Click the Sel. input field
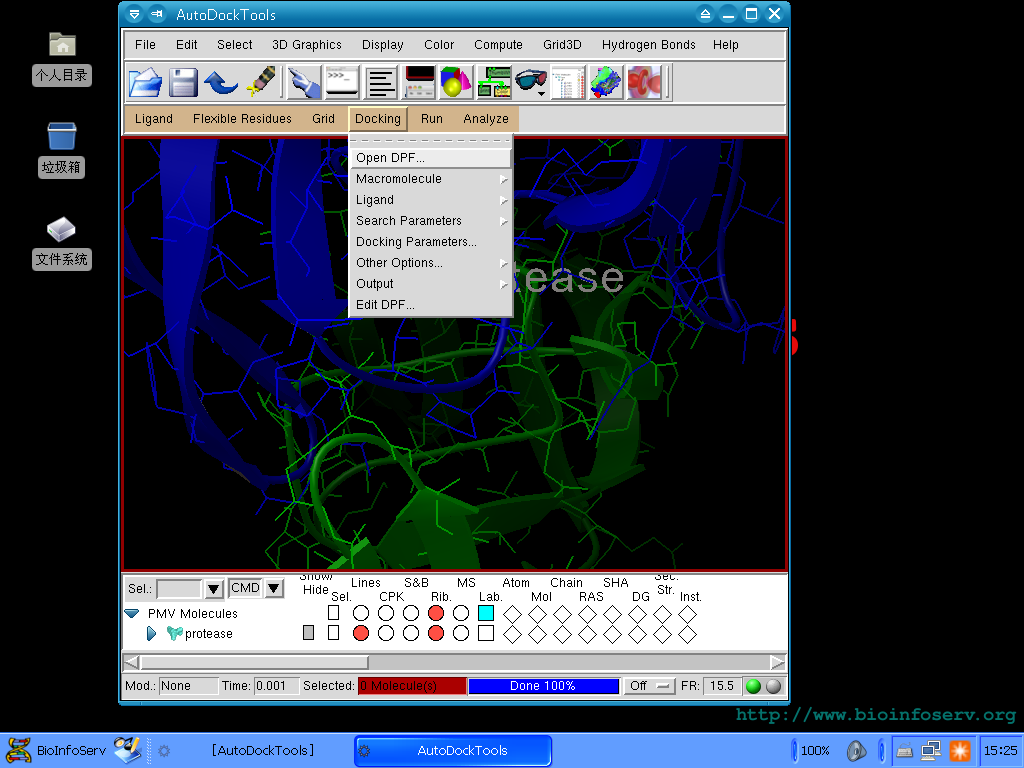Image resolution: width=1024 pixels, height=768 pixels. click(179, 589)
